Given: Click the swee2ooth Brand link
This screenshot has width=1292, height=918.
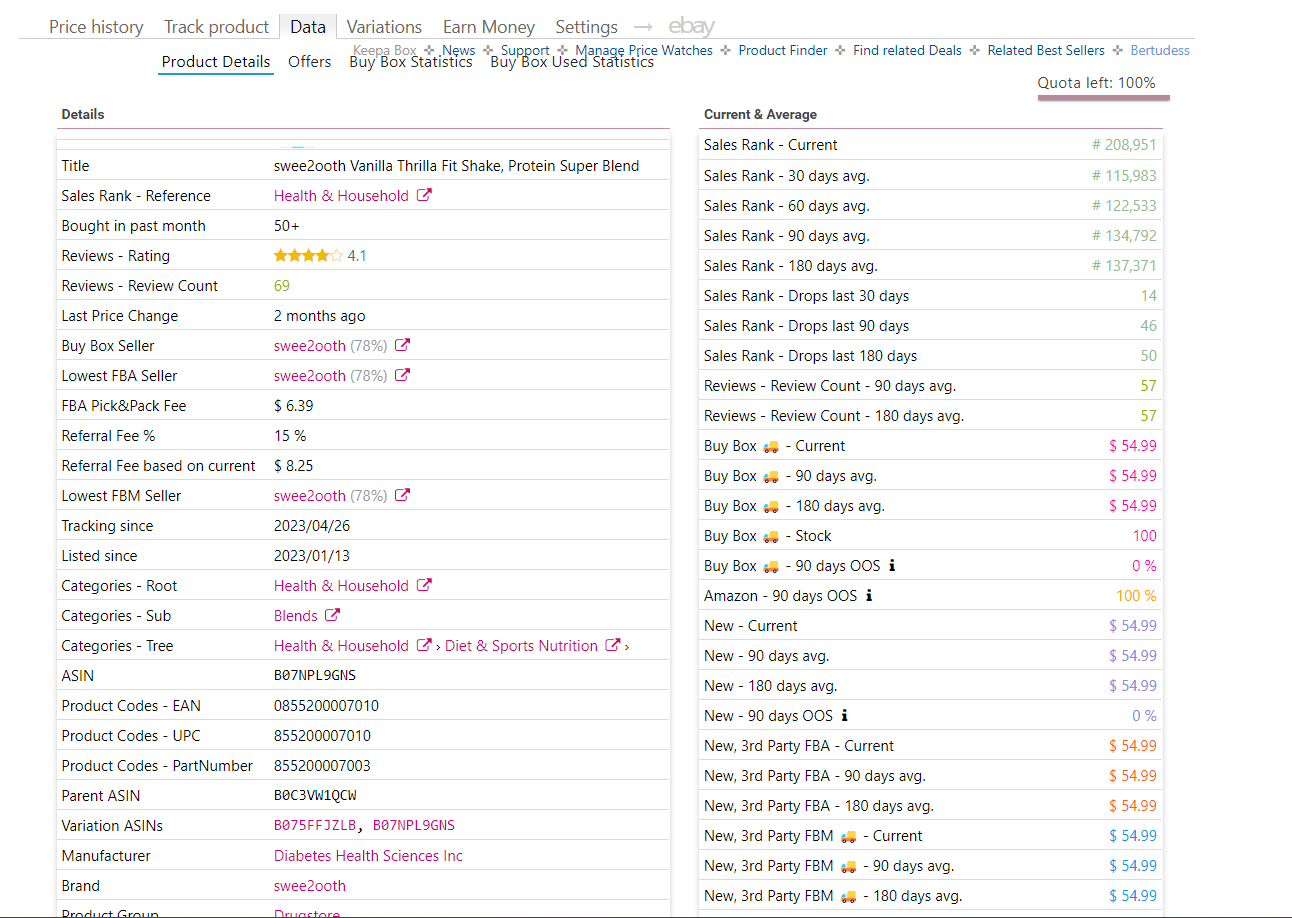Looking at the screenshot, I should (x=310, y=886).
